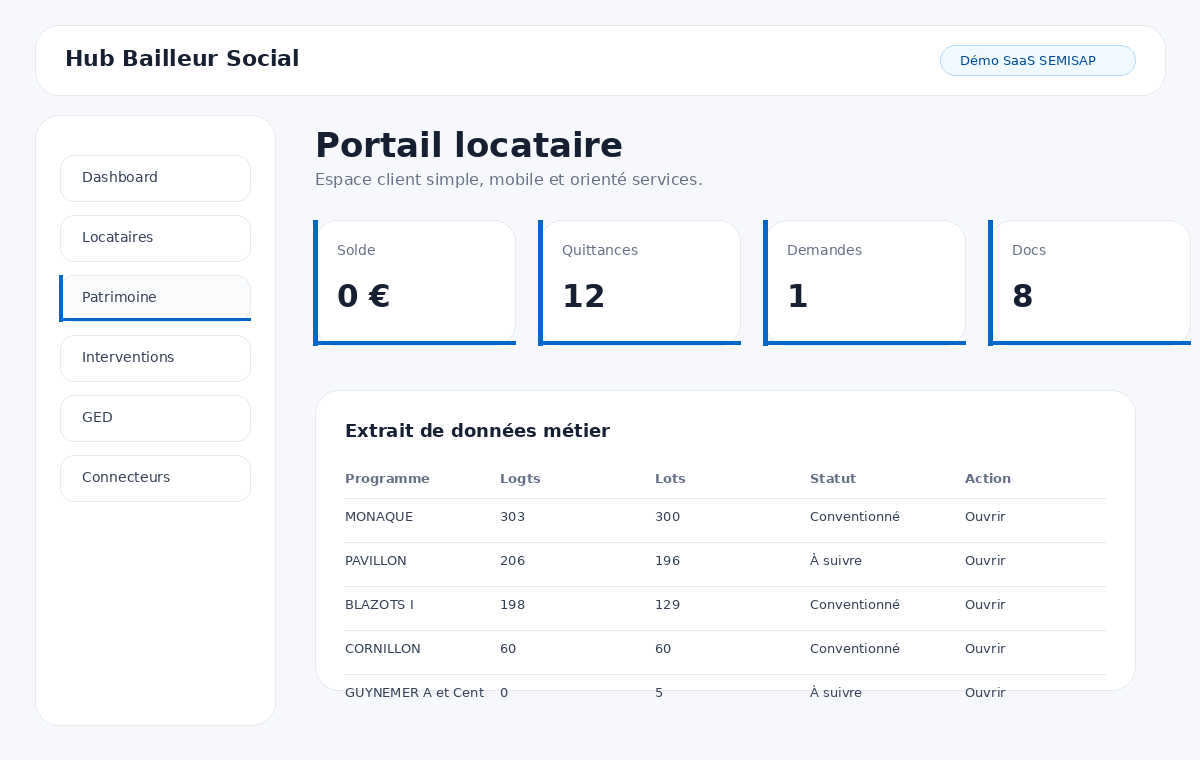The image size is (1200, 760).
Task: Click Ouvrir for BLAZOTS I
Action: (985, 605)
